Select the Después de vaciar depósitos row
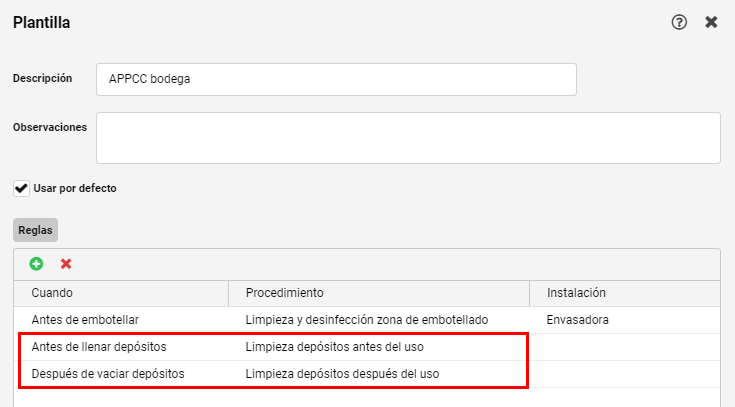This screenshot has width=735, height=407. tap(367, 374)
